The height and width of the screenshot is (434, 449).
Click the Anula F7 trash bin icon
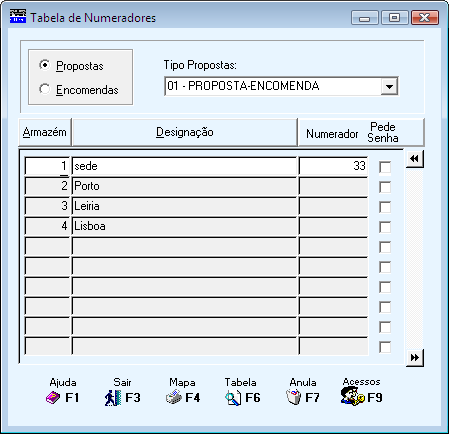point(293,397)
